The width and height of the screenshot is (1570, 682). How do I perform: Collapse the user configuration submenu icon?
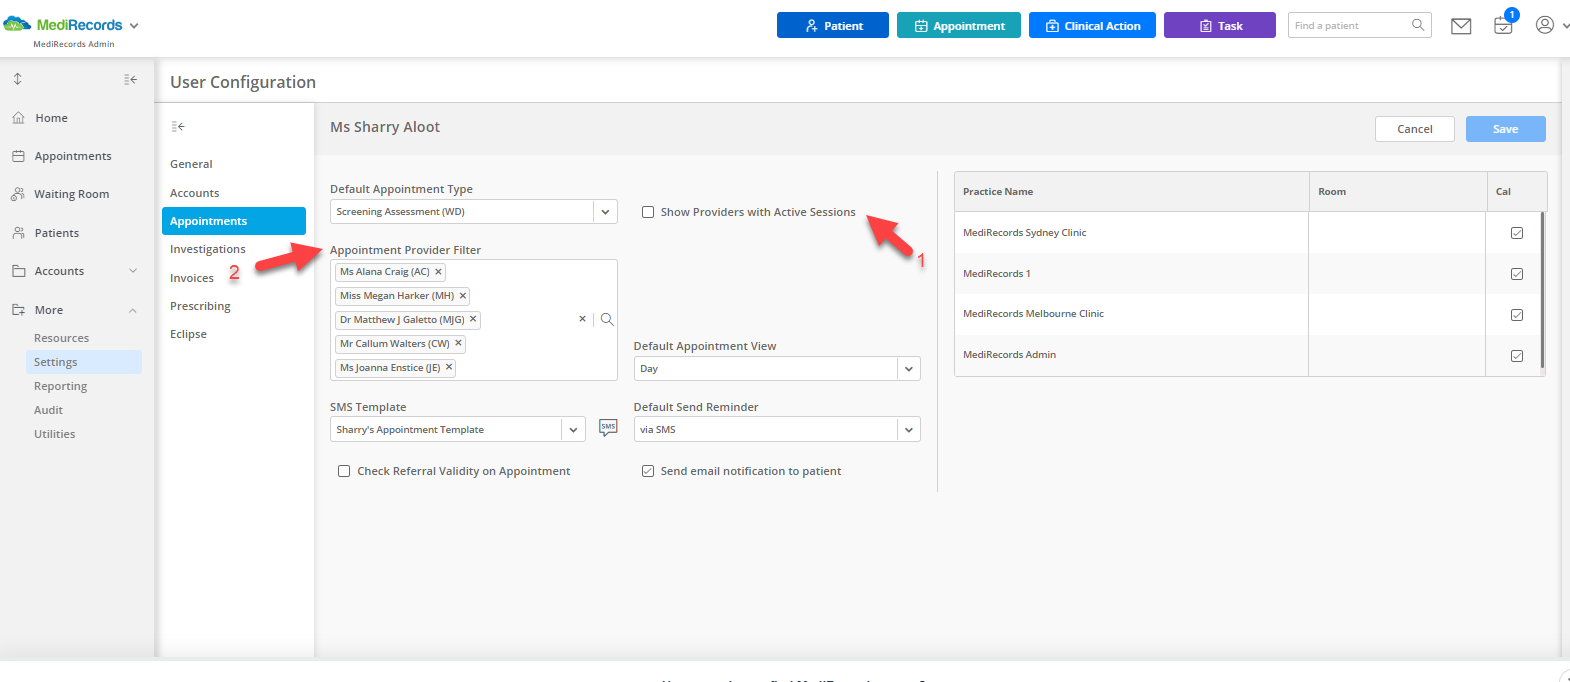pyautogui.click(x=178, y=126)
